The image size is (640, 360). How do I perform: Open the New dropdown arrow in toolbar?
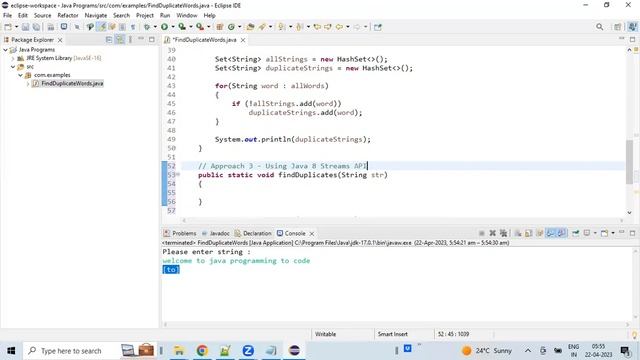point(16,27)
